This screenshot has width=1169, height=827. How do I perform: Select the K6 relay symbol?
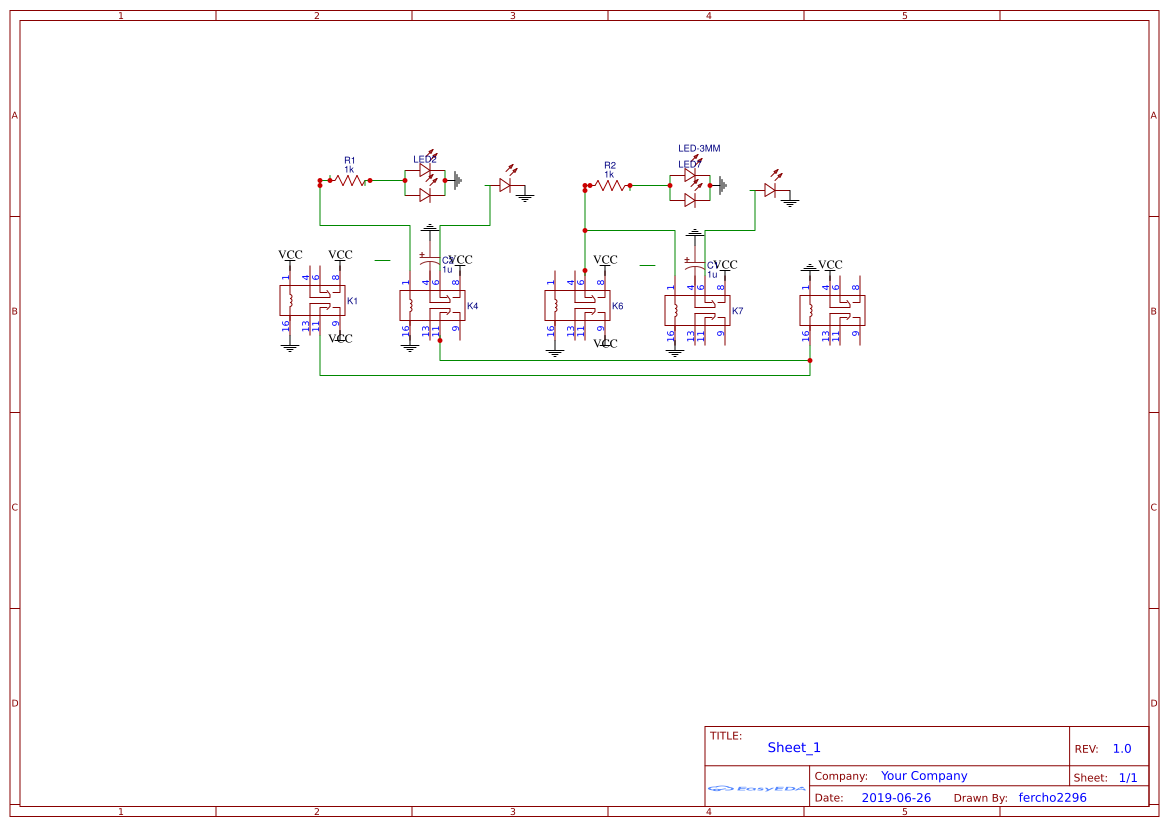coord(577,305)
